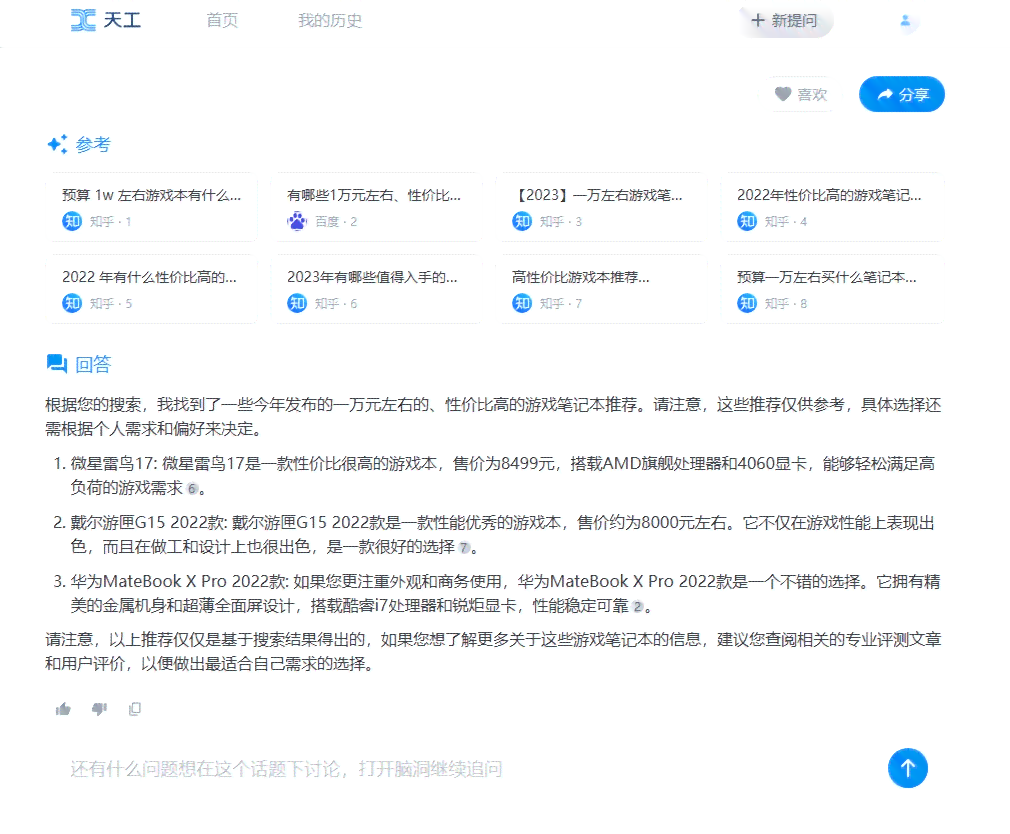The image size is (1010, 834).
Task: Open the user profile avatar icon
Action: pos(905,21)
